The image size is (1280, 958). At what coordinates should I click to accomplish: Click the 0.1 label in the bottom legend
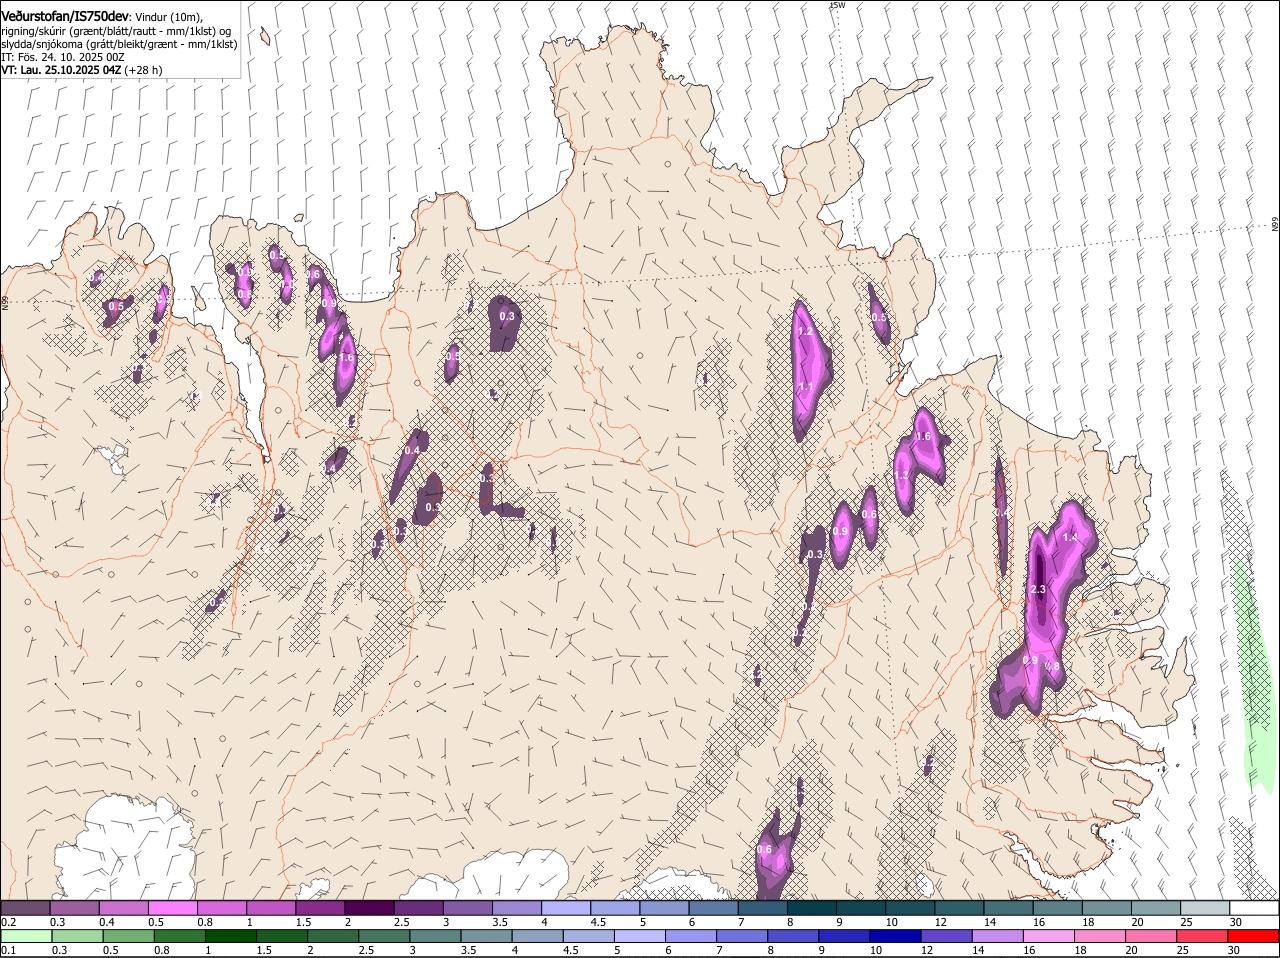click(8, 950)
